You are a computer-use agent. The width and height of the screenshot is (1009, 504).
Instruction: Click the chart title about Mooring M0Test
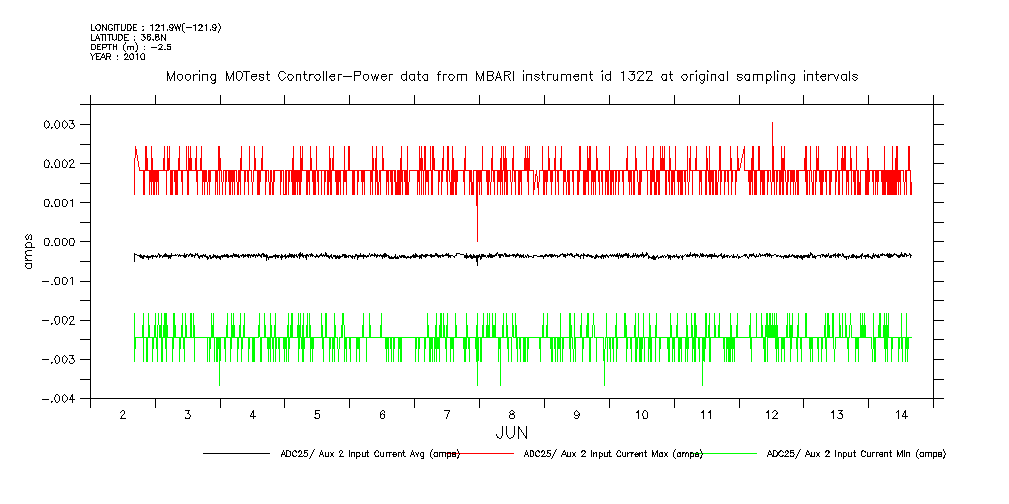click(511, 77)
